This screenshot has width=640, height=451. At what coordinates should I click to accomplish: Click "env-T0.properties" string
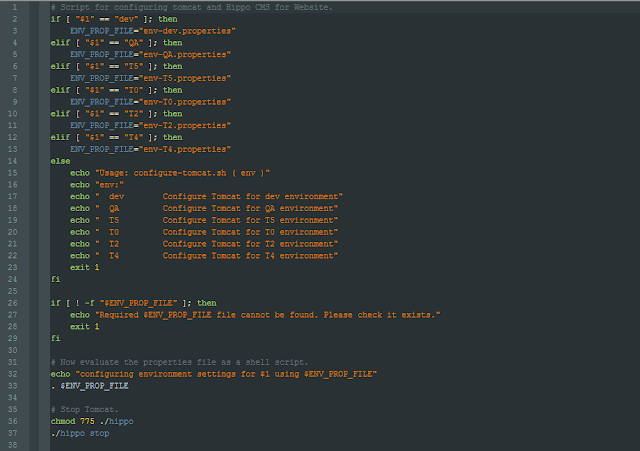coord(185,102)
